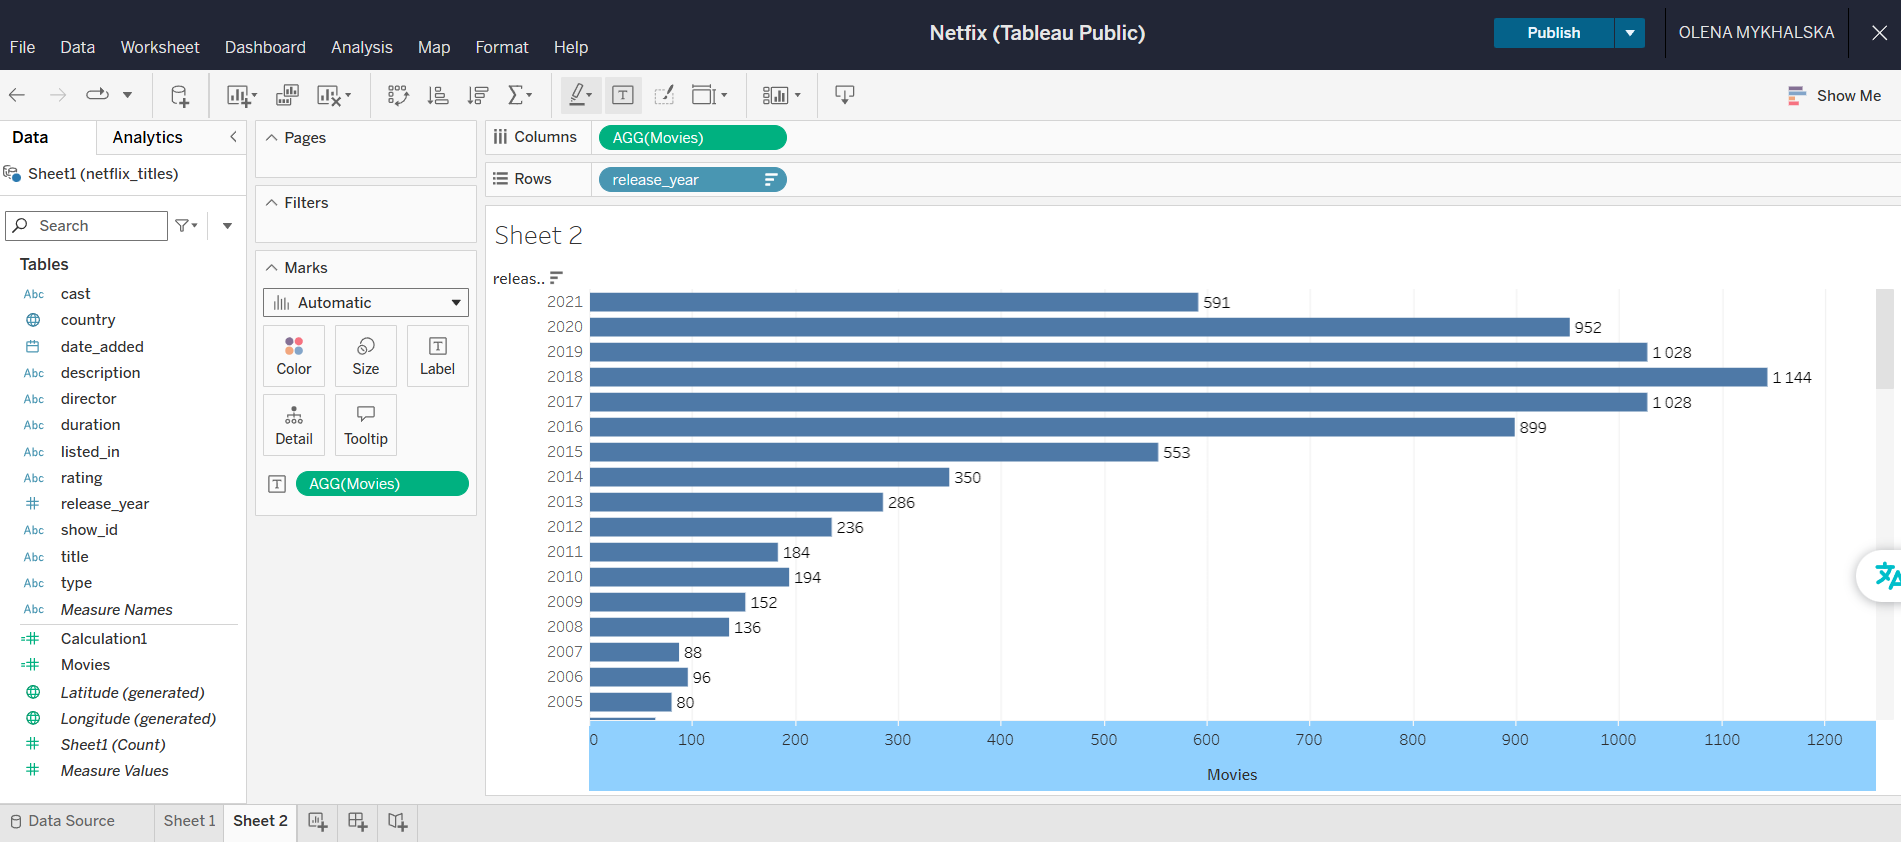Open the Format menu

coord(502,47)
